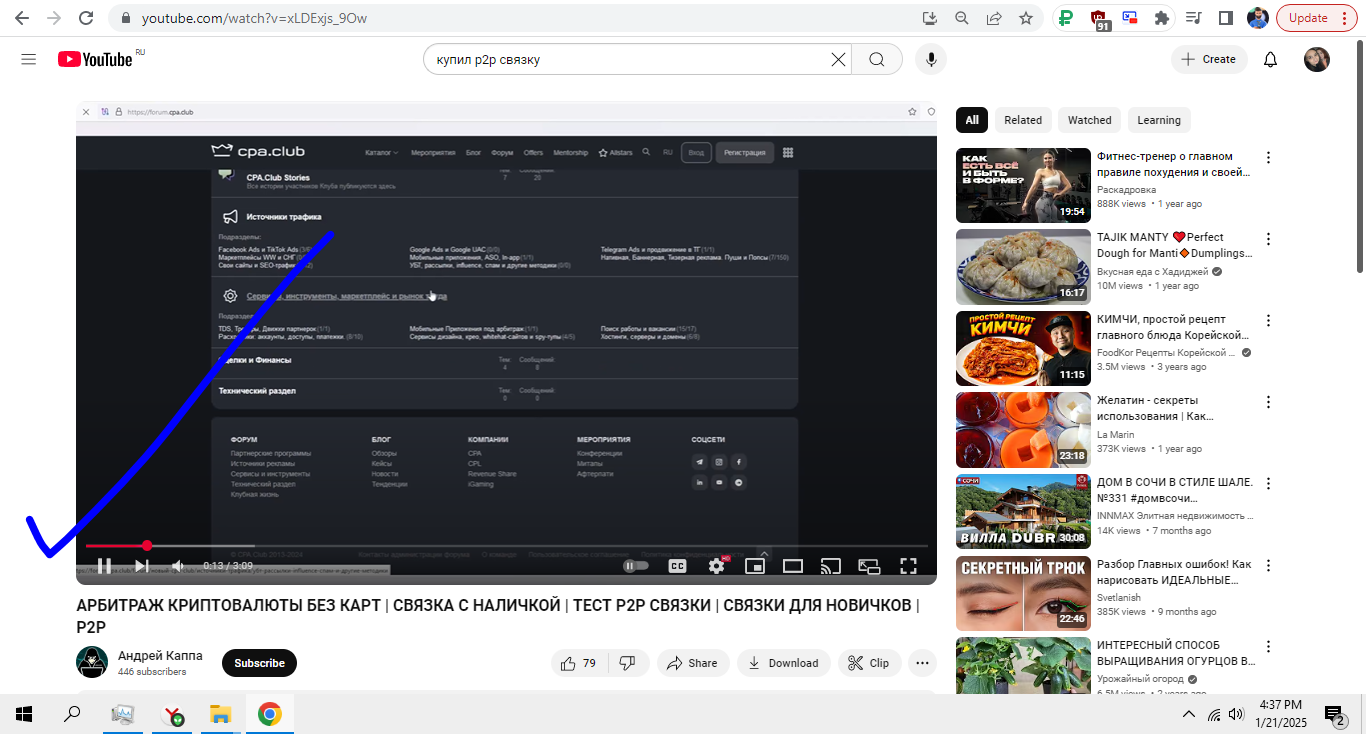The width and height of the screenshot is (1366, 734).
Task: Click the Download button
Action: 784,663
